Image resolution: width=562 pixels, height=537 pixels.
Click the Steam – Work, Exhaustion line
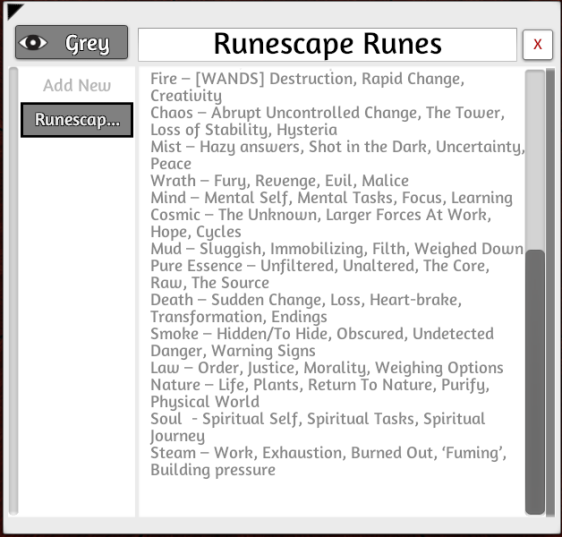point(328,453)
